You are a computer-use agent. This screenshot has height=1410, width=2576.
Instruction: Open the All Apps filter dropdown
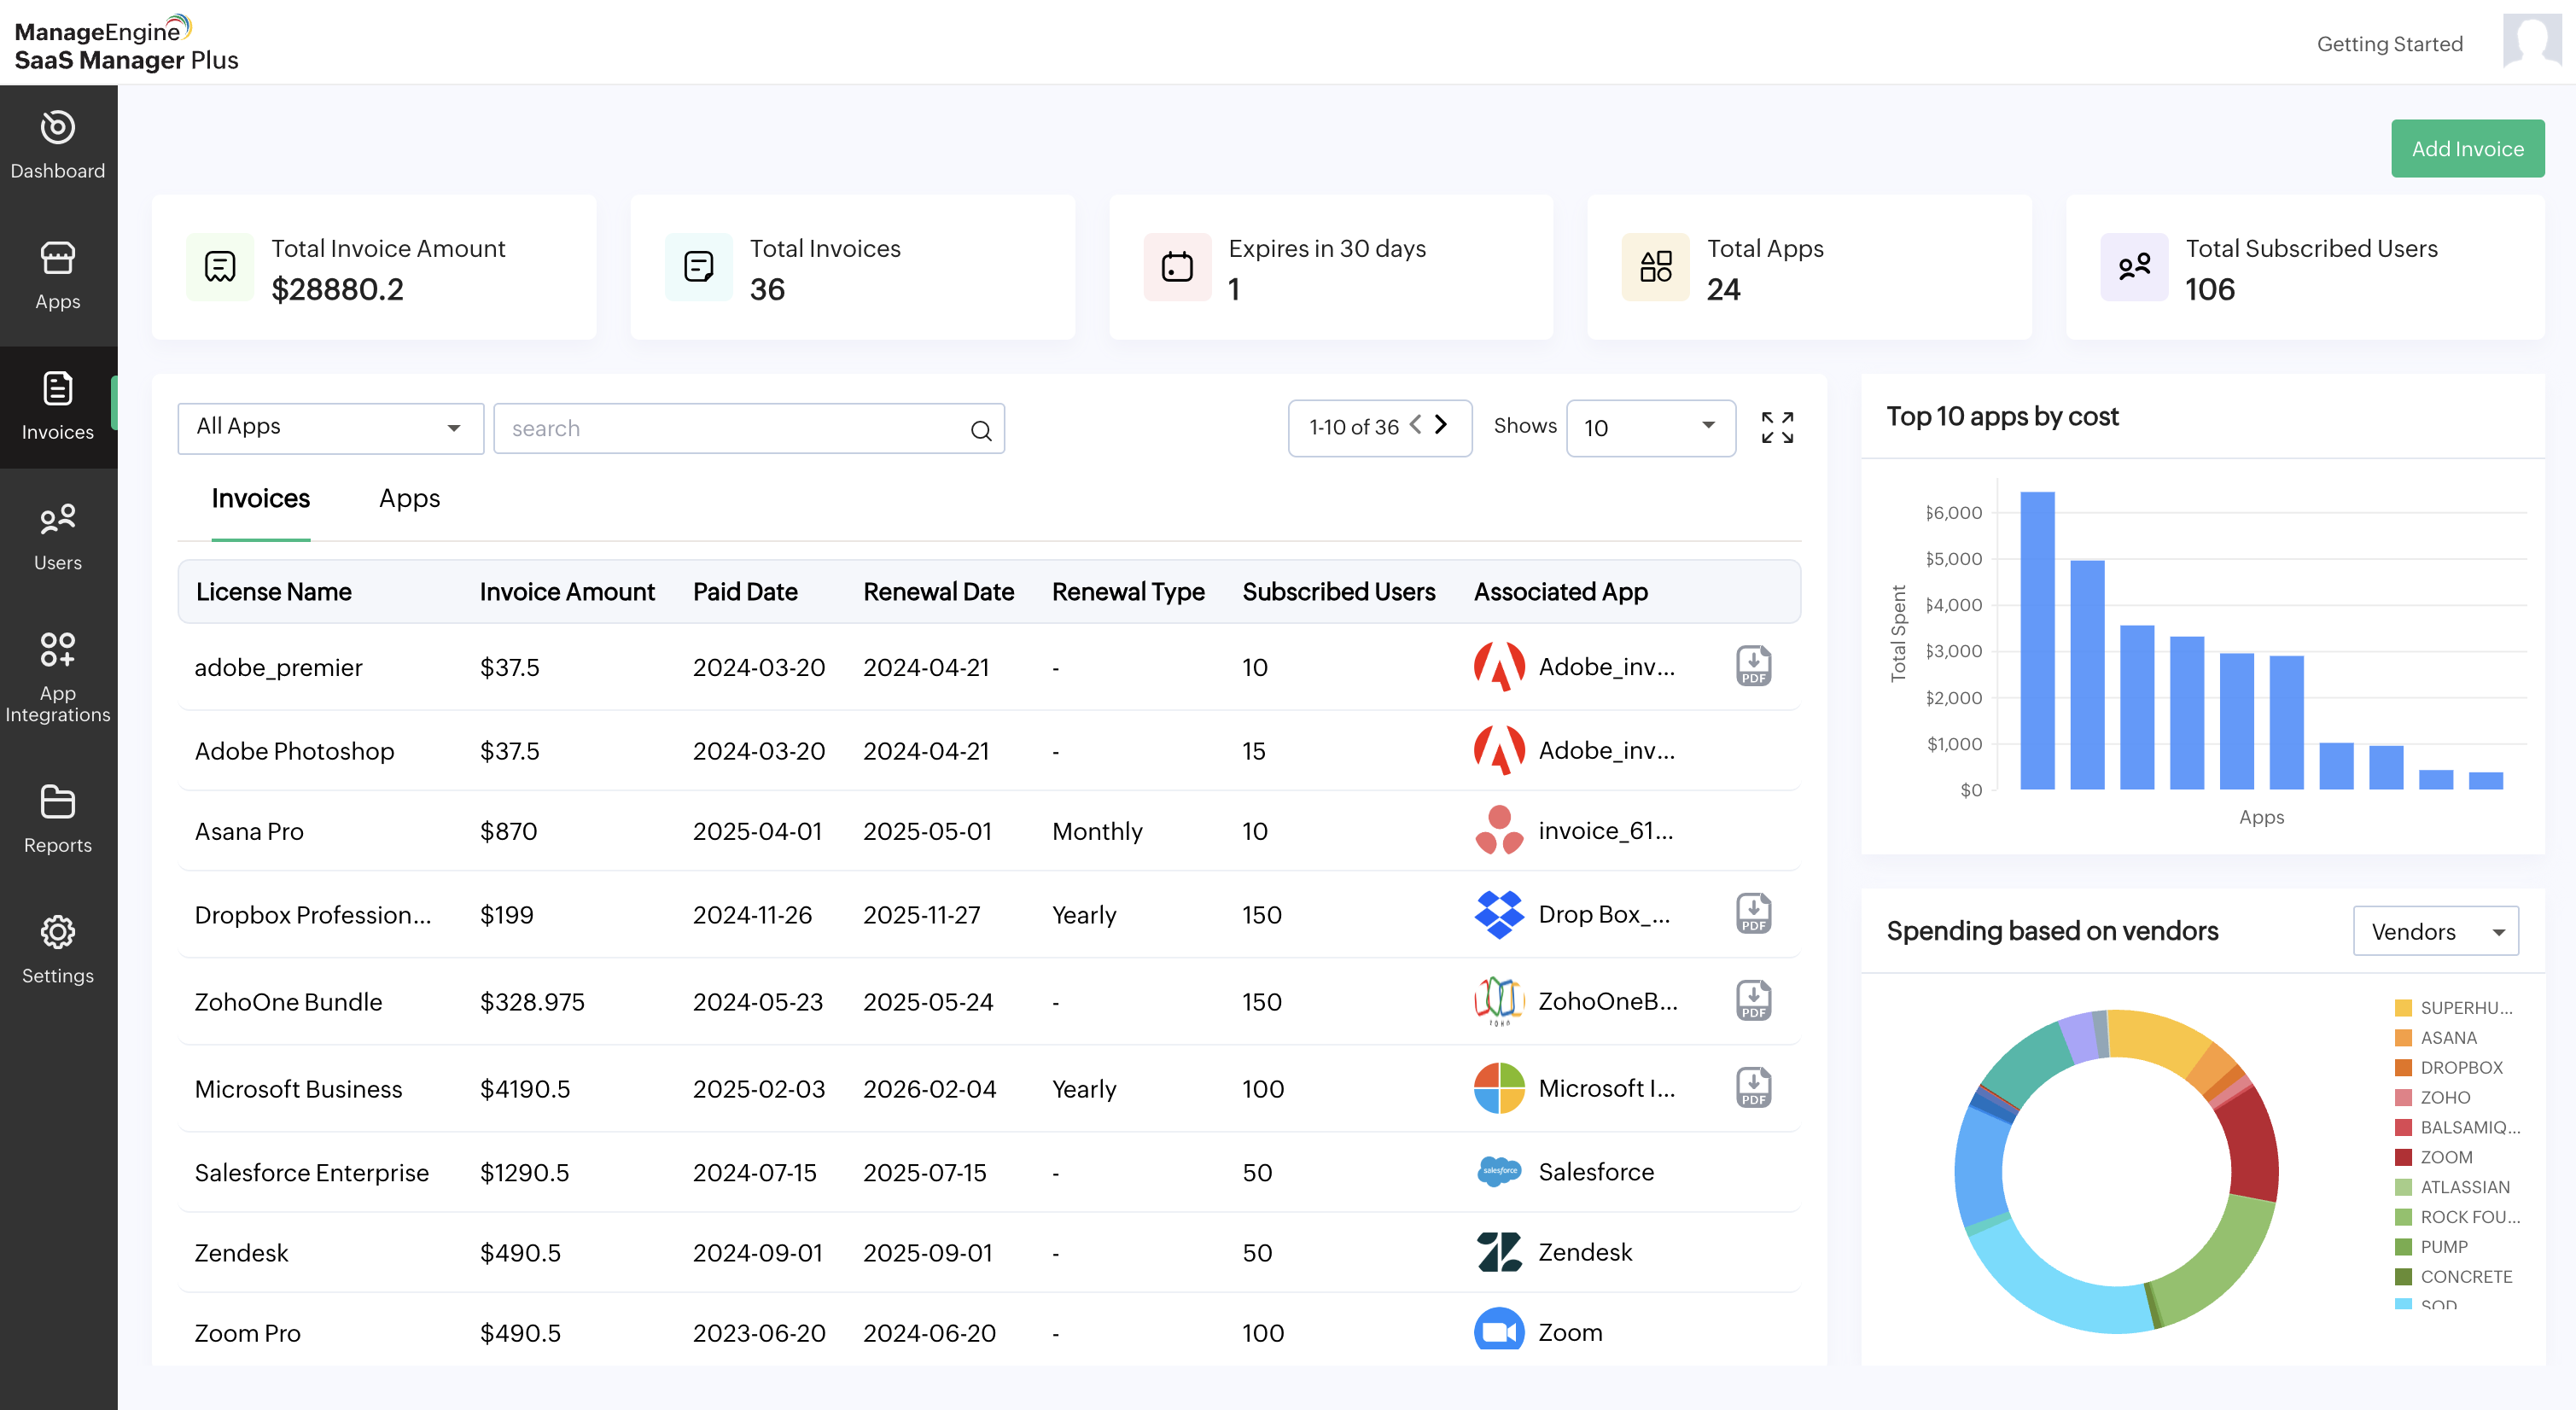point(330,428)
